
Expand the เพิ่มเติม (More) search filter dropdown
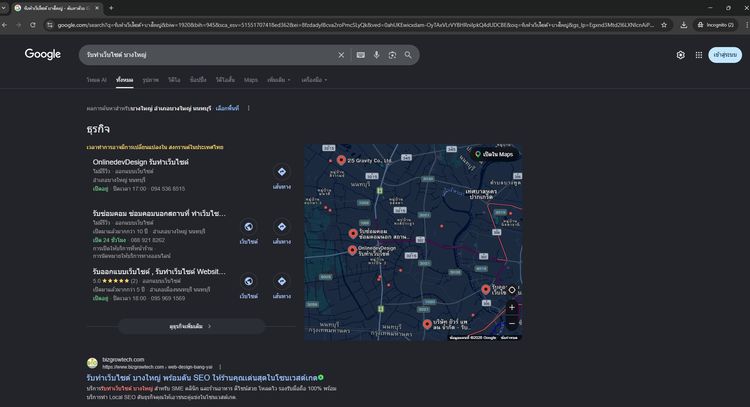(x=279, y=80)
